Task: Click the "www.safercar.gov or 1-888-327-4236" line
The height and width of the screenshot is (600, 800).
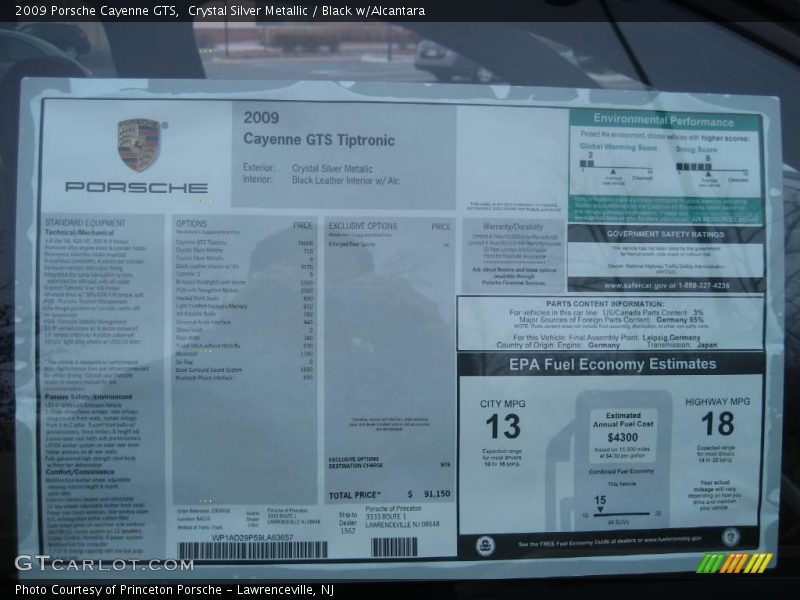Action: click(x=666, y=286)
